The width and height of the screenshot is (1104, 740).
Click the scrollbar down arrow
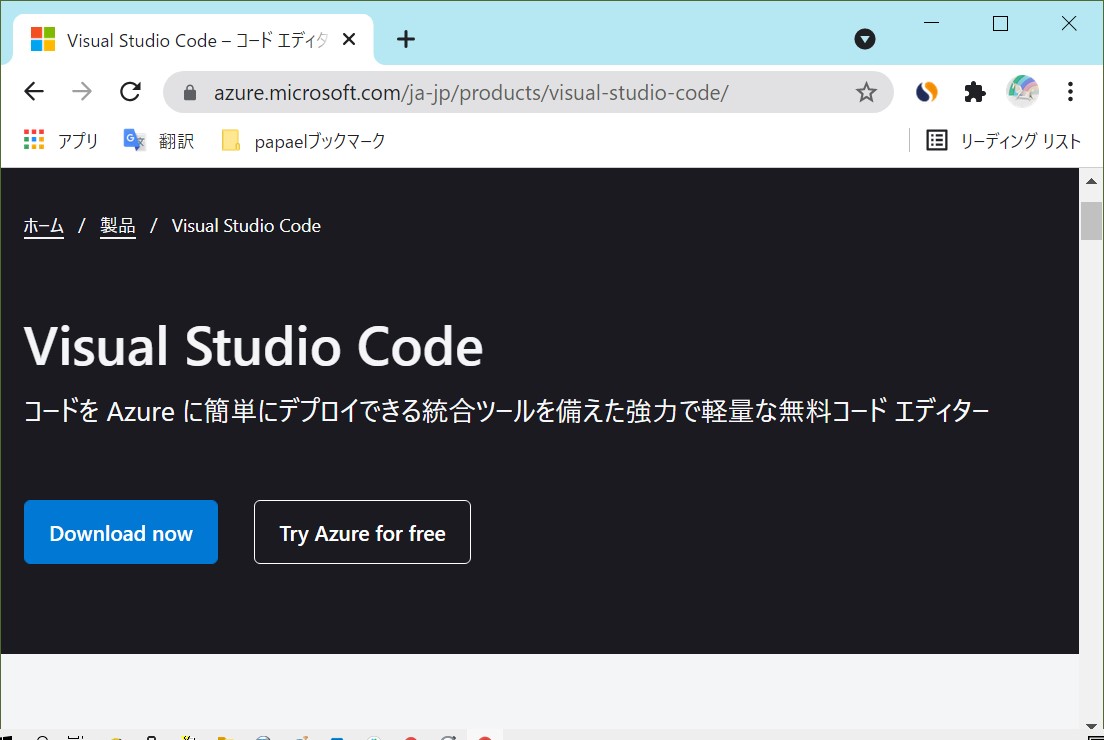click(1091, 725)
